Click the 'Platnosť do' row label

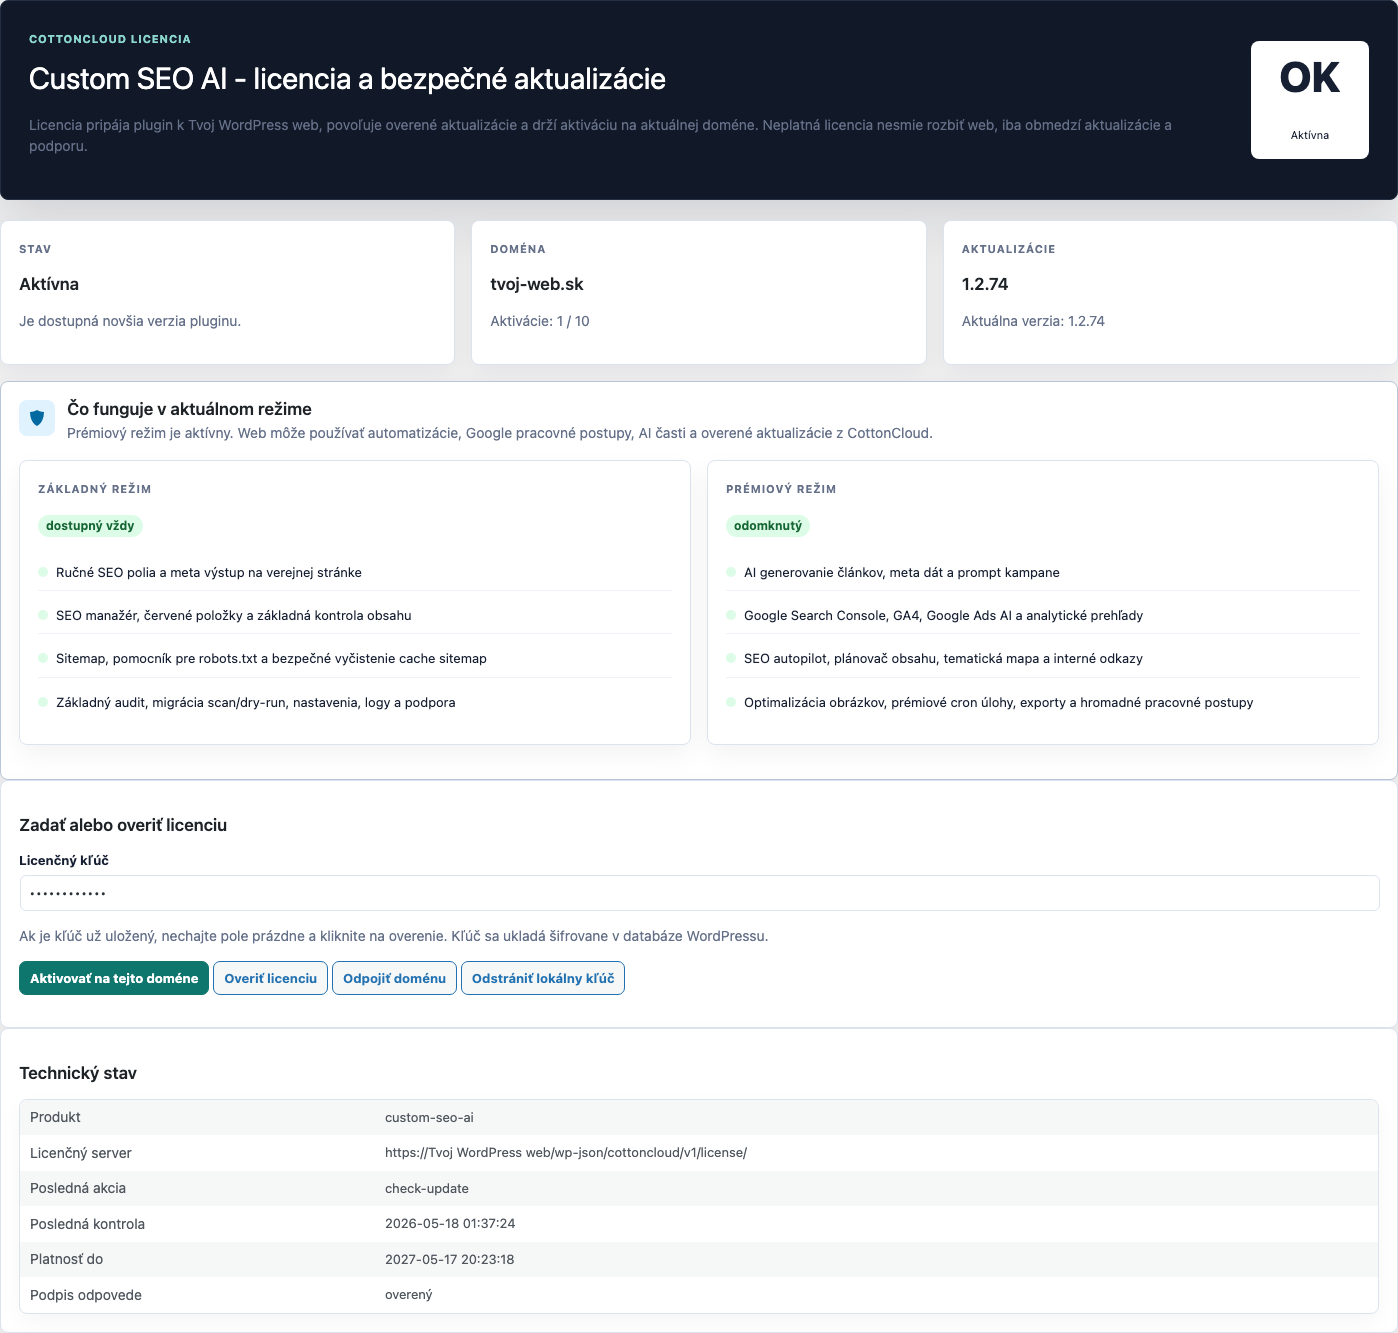pos(66,1260)
